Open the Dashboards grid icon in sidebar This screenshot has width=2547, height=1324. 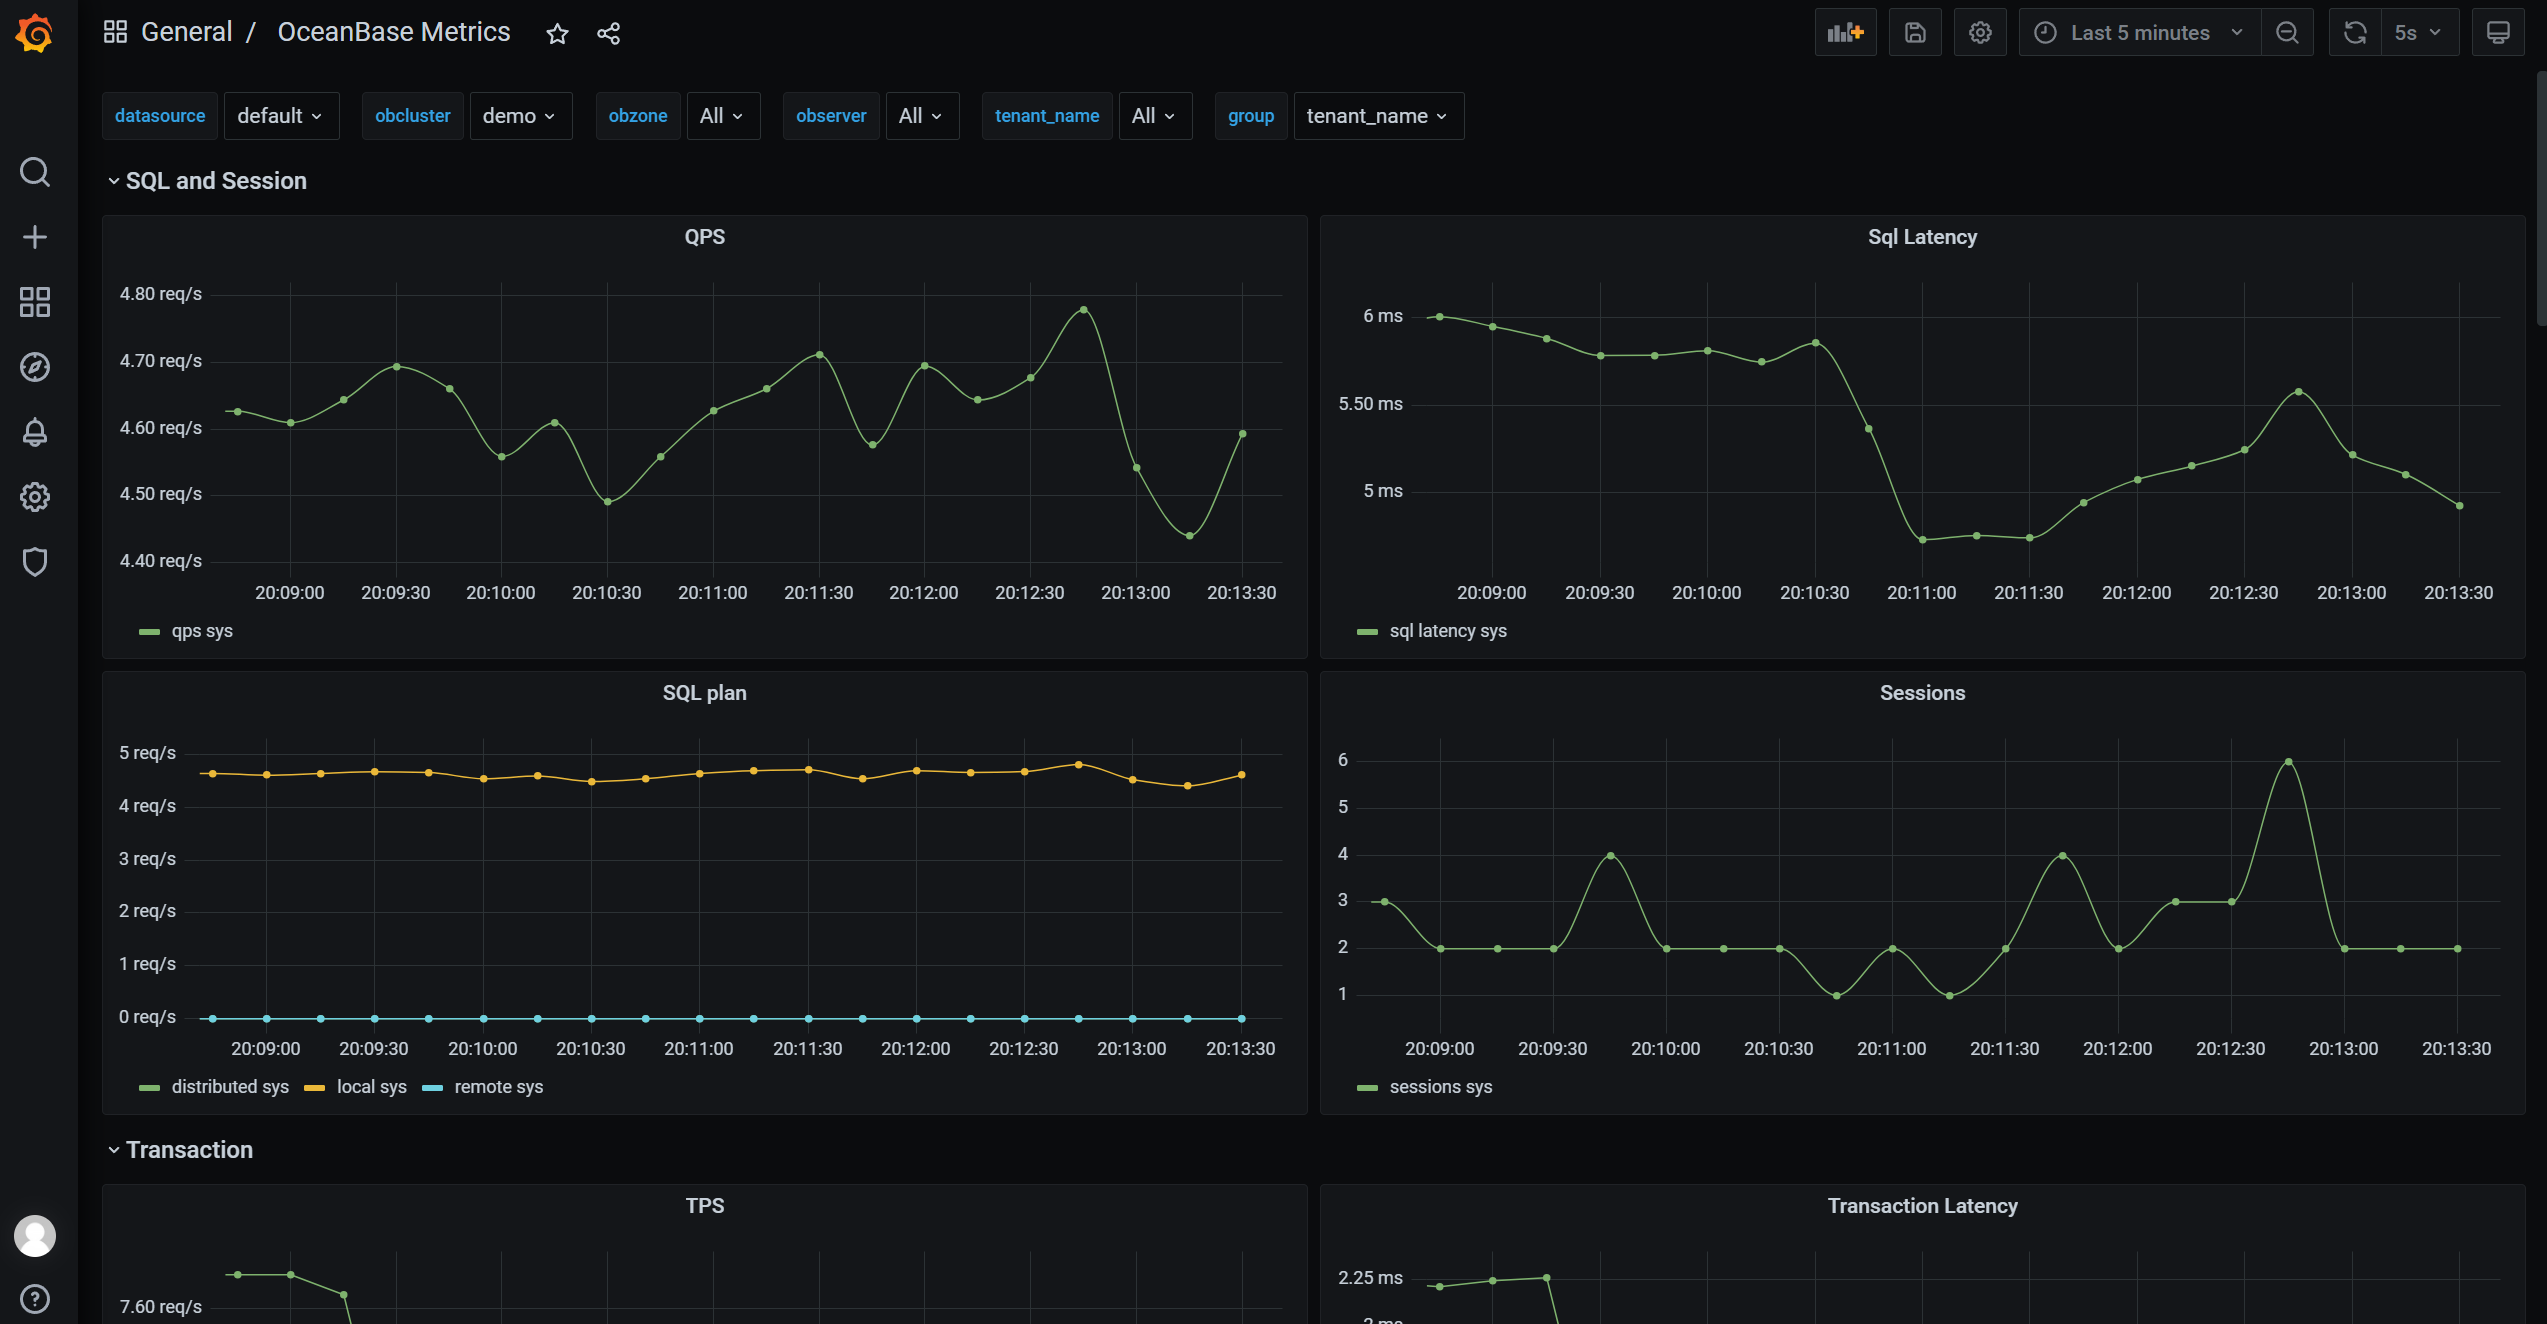[x=35, y=302]
